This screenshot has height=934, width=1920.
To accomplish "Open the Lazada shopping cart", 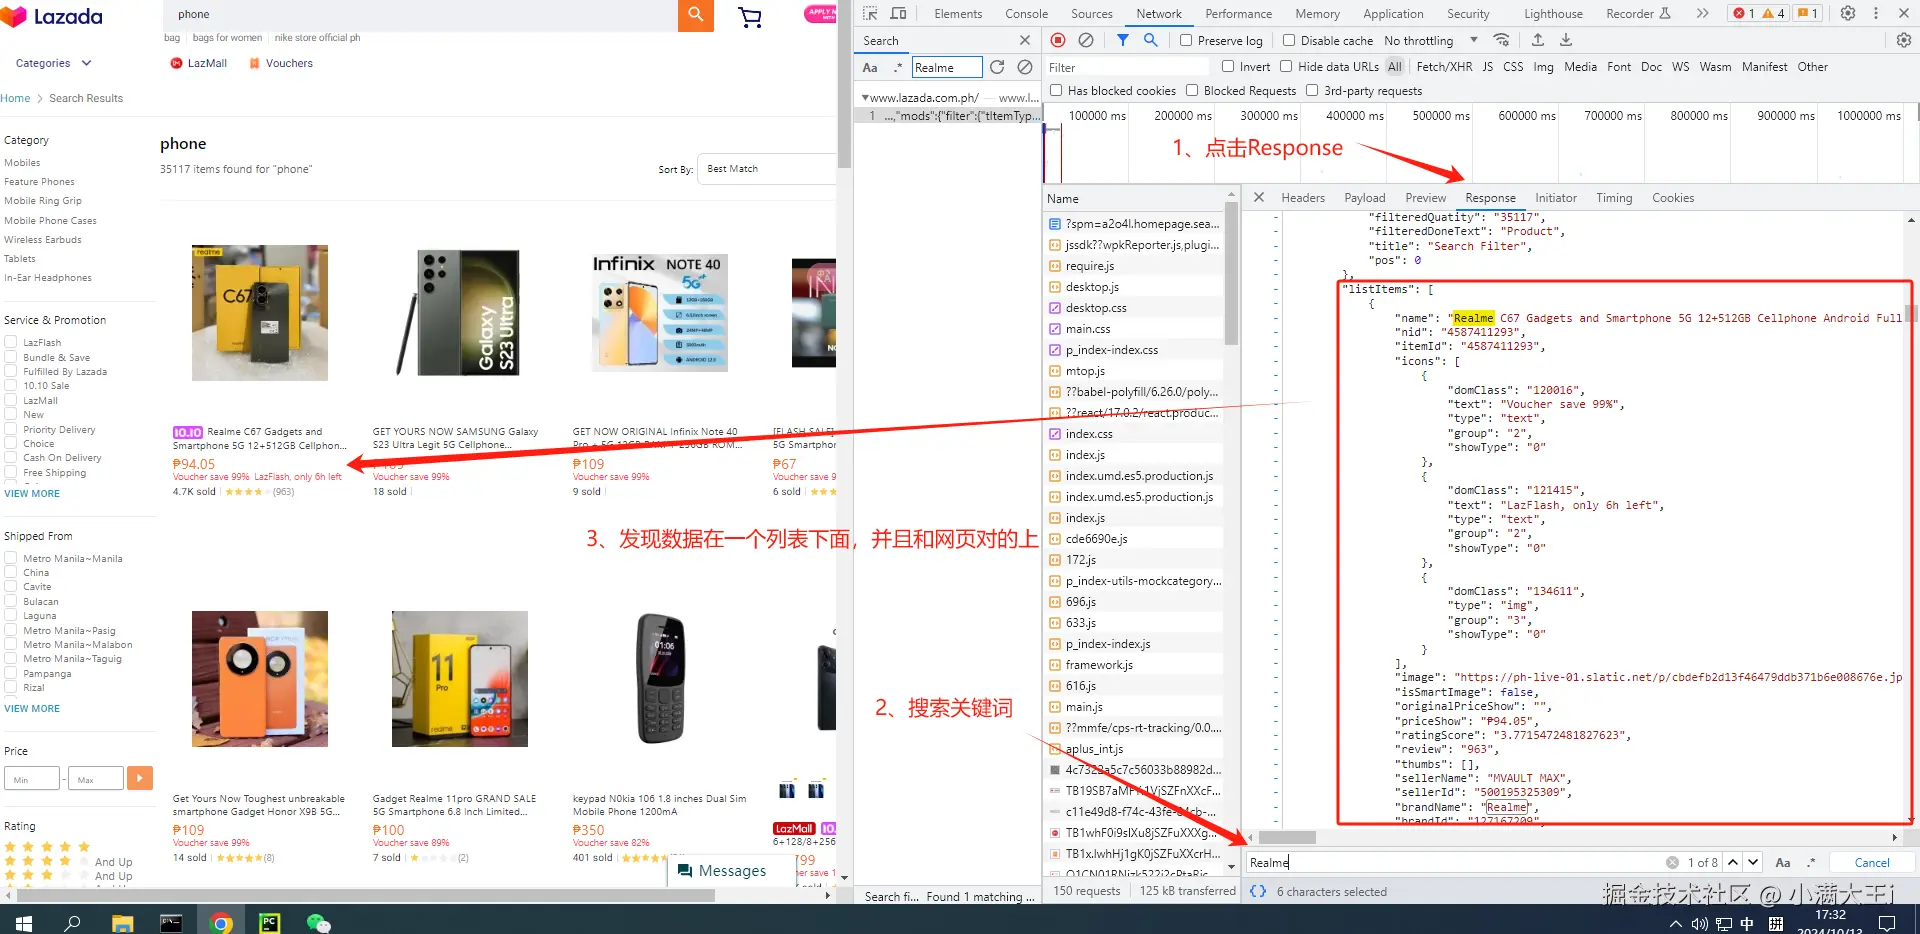I will point(749,17).
